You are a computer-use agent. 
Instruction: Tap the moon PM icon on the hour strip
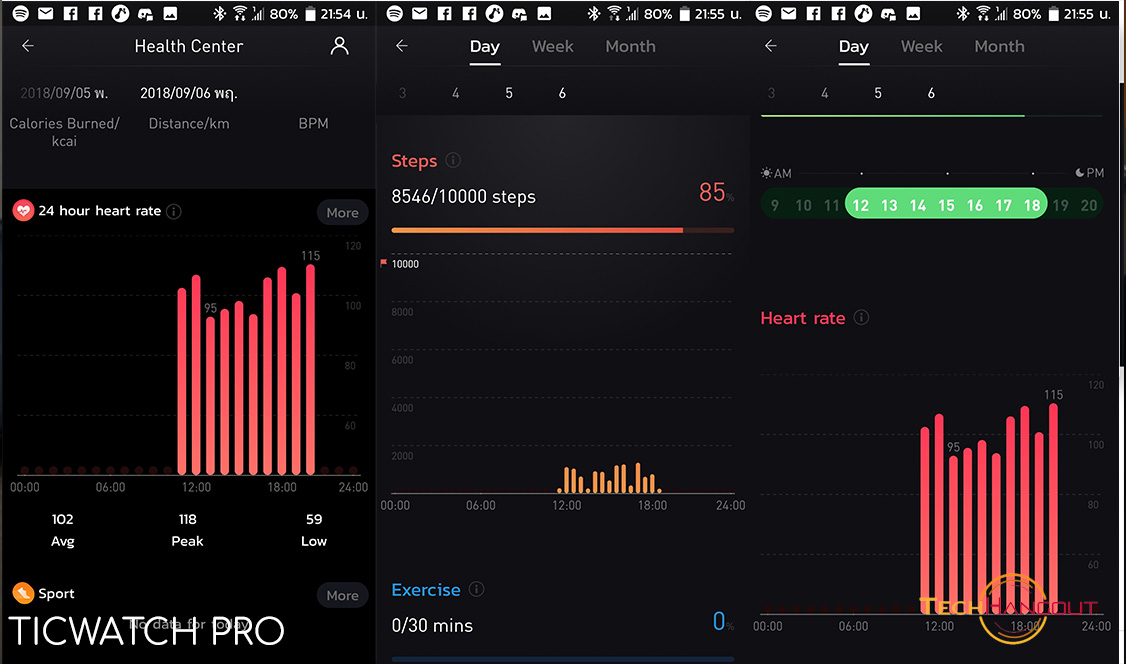(1079, 172)
